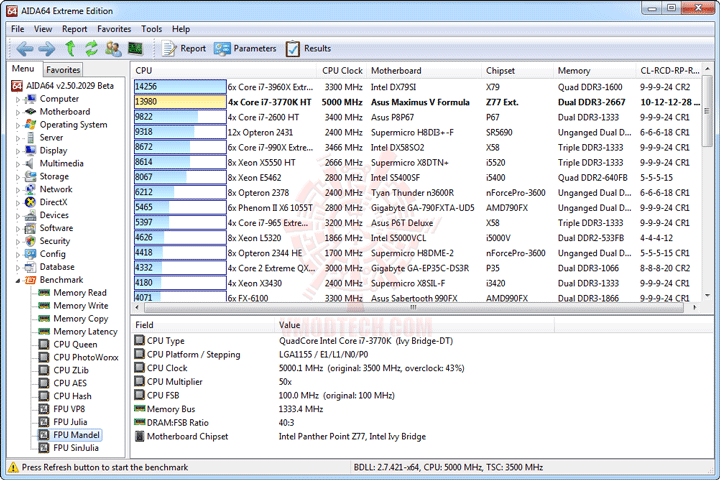This screenshot has width=720, height=480.
Task: Select Software icon in tree
Action: tap(31, 228)
